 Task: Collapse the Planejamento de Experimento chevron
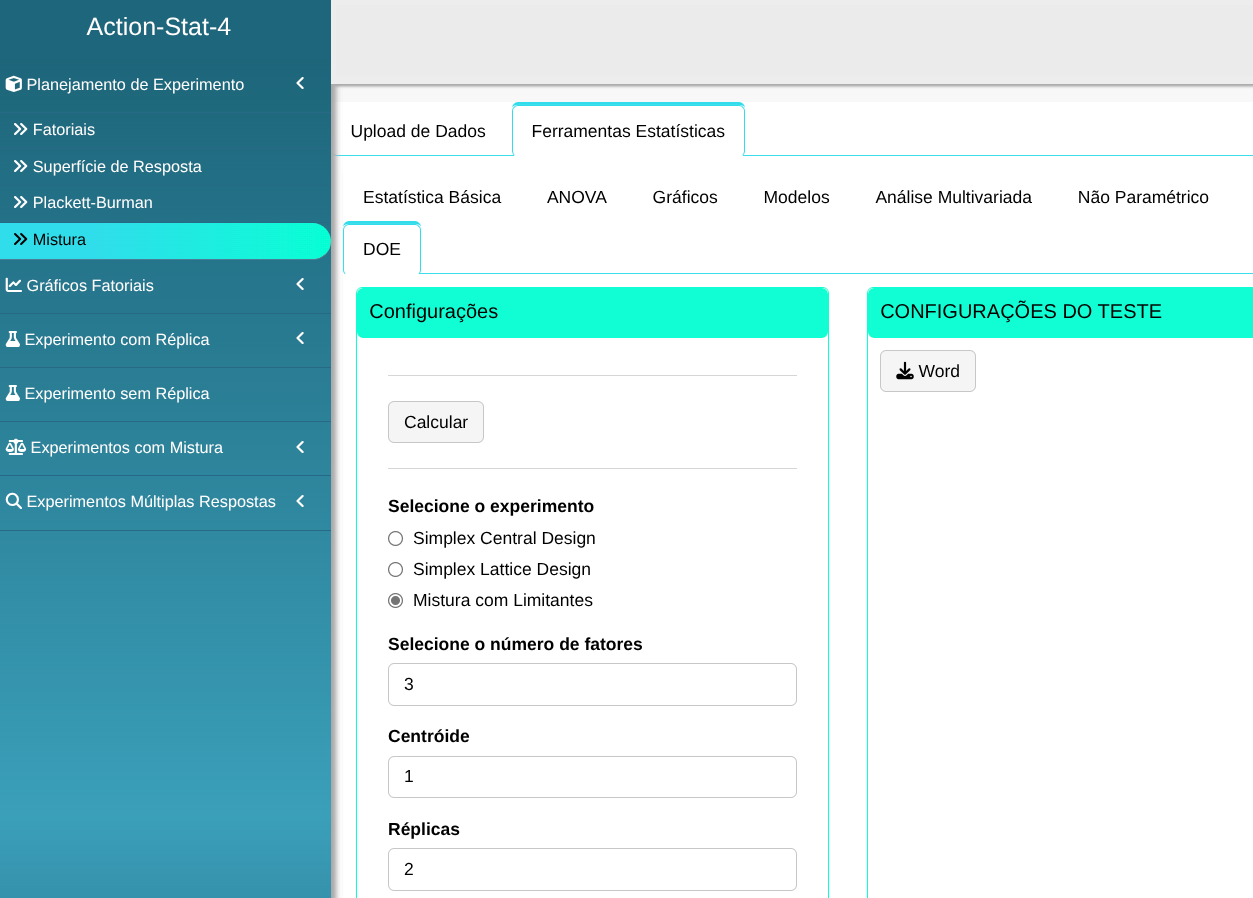[300, 84]
